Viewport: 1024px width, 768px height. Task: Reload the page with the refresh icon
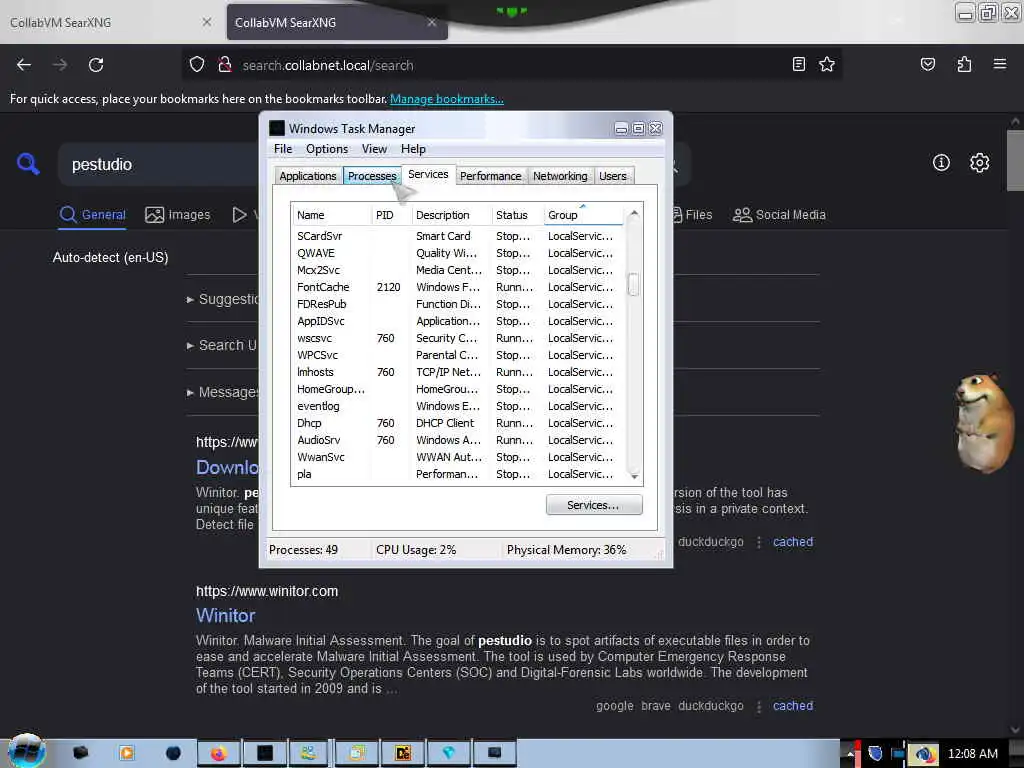tap(96, 65)
